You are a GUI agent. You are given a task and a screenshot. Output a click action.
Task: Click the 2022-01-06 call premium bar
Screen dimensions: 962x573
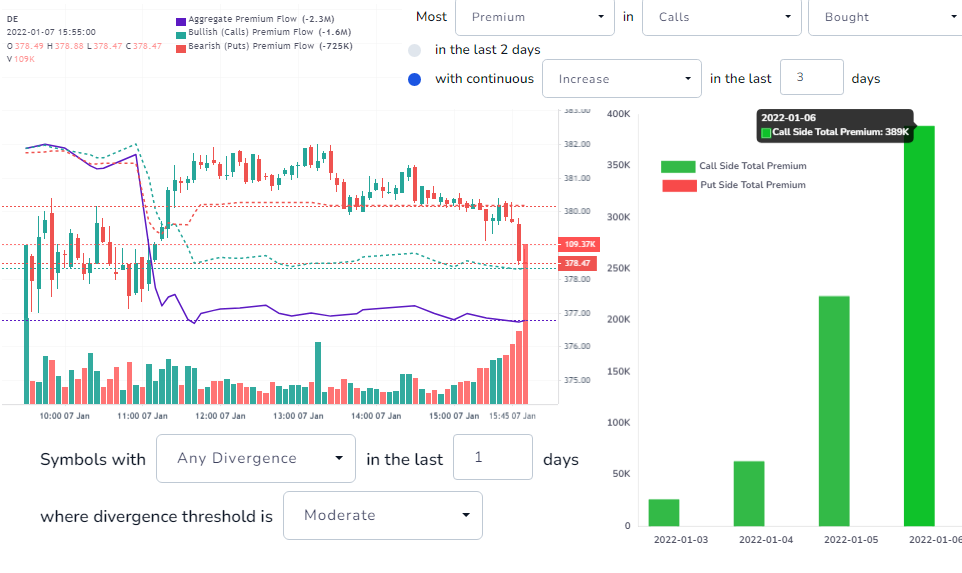click(x=919, y=326)
